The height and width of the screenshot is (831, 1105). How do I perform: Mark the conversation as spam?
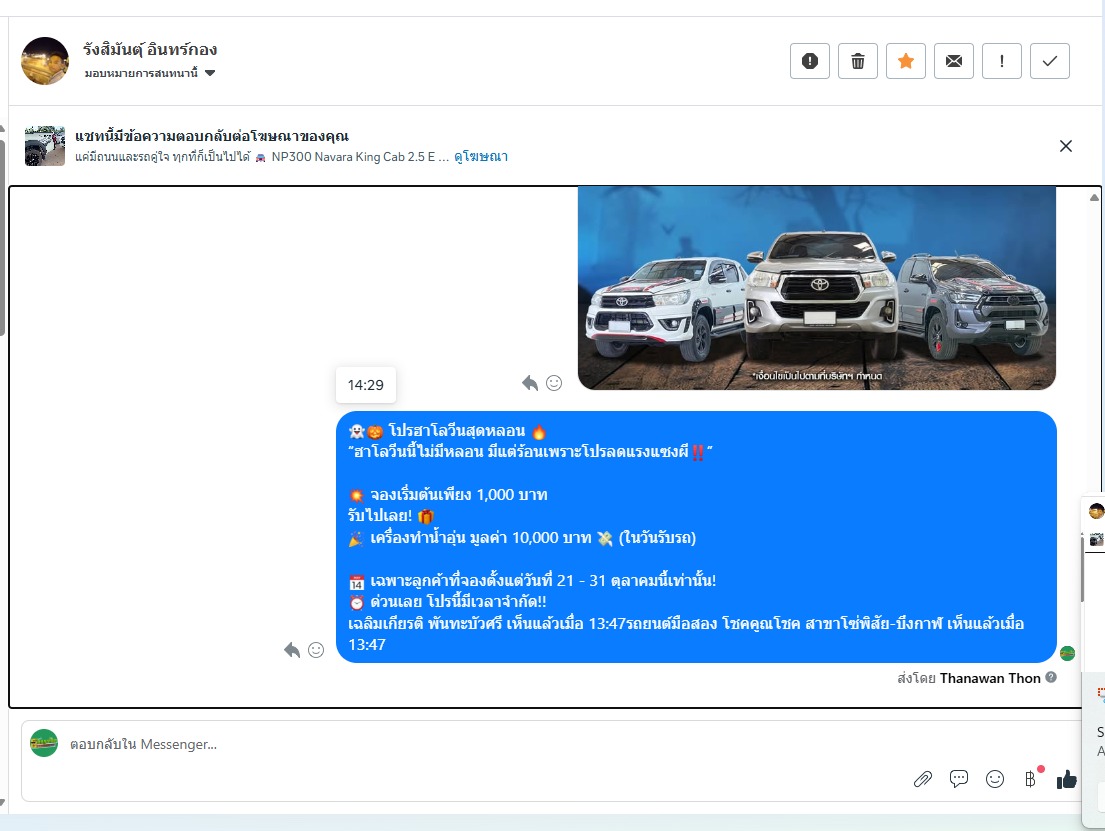[x=809, y=61]
